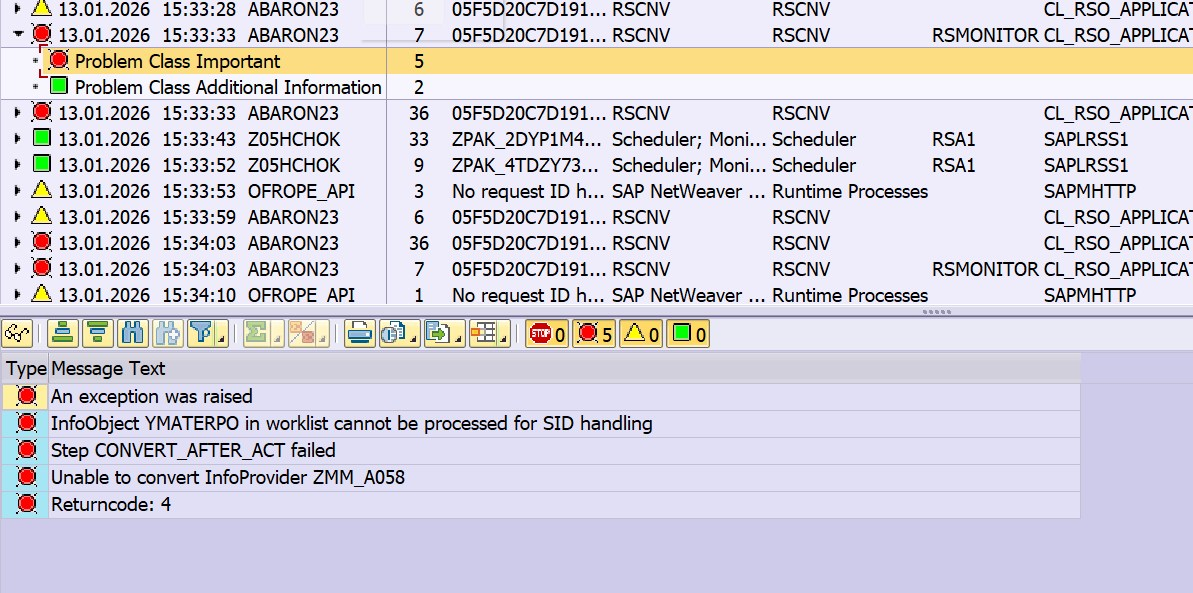The height and width of the screenshot is (593, 1193).
Task: Expand the OFROPE_API log at 15:33:53
Action: click(x=17, y=191)
